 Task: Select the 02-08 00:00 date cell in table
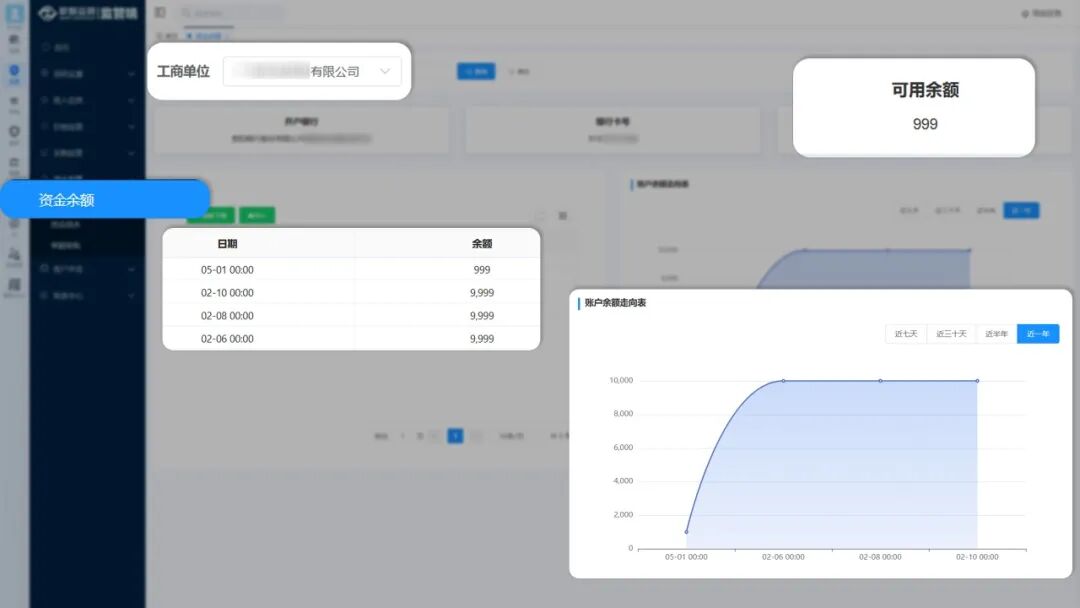(x=227, y=316)
